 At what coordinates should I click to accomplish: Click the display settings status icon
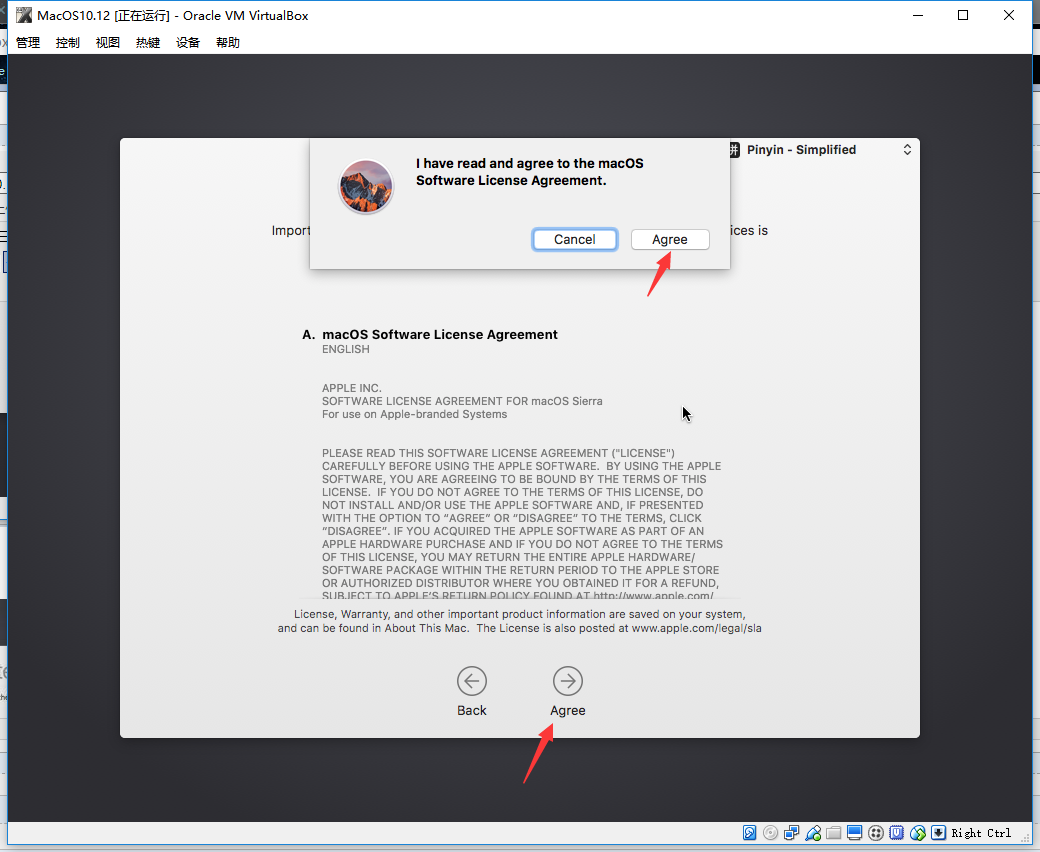click(x=855, y=833)
